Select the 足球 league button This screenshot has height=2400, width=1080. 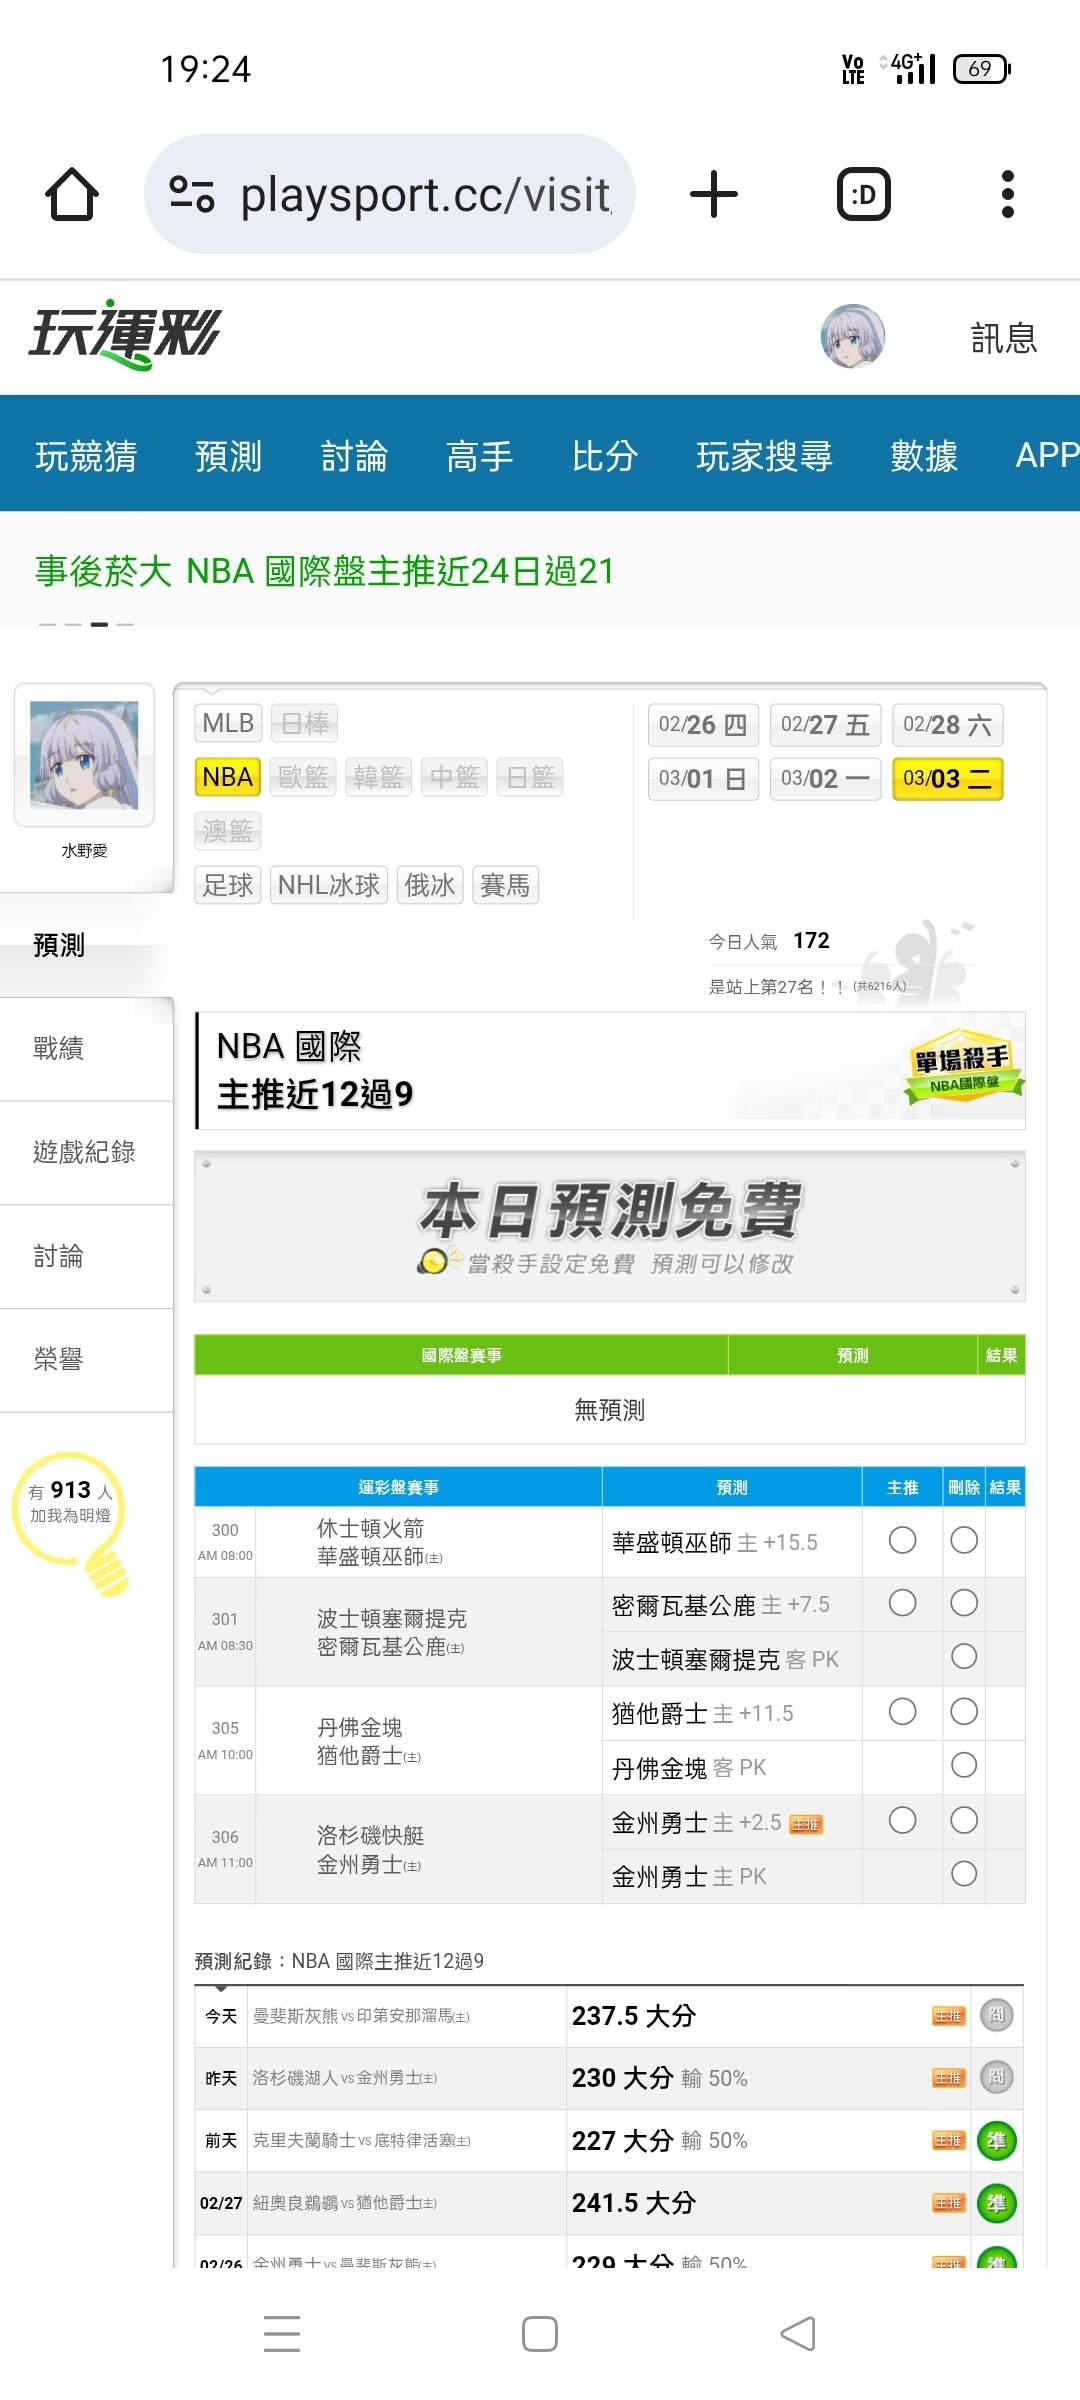pos(228,885)
